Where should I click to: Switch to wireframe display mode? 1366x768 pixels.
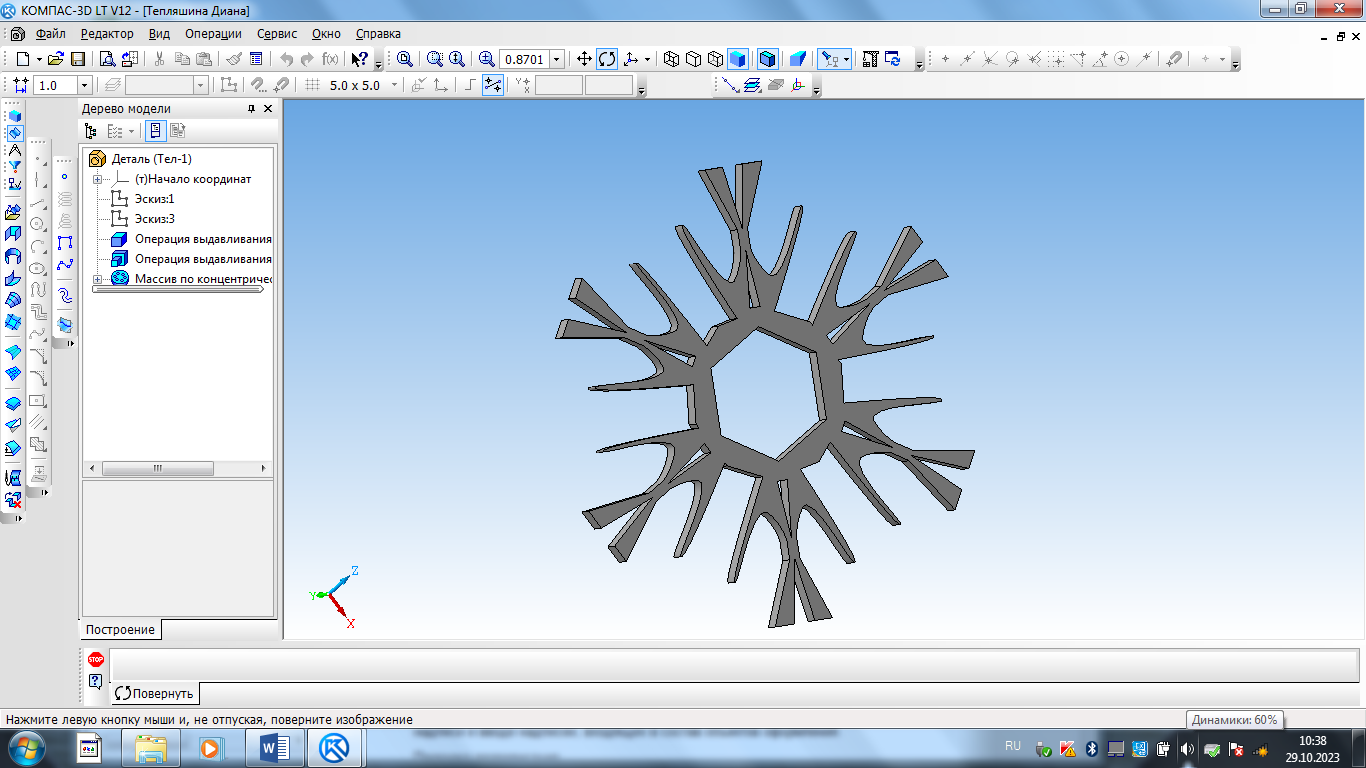point(671,59)
